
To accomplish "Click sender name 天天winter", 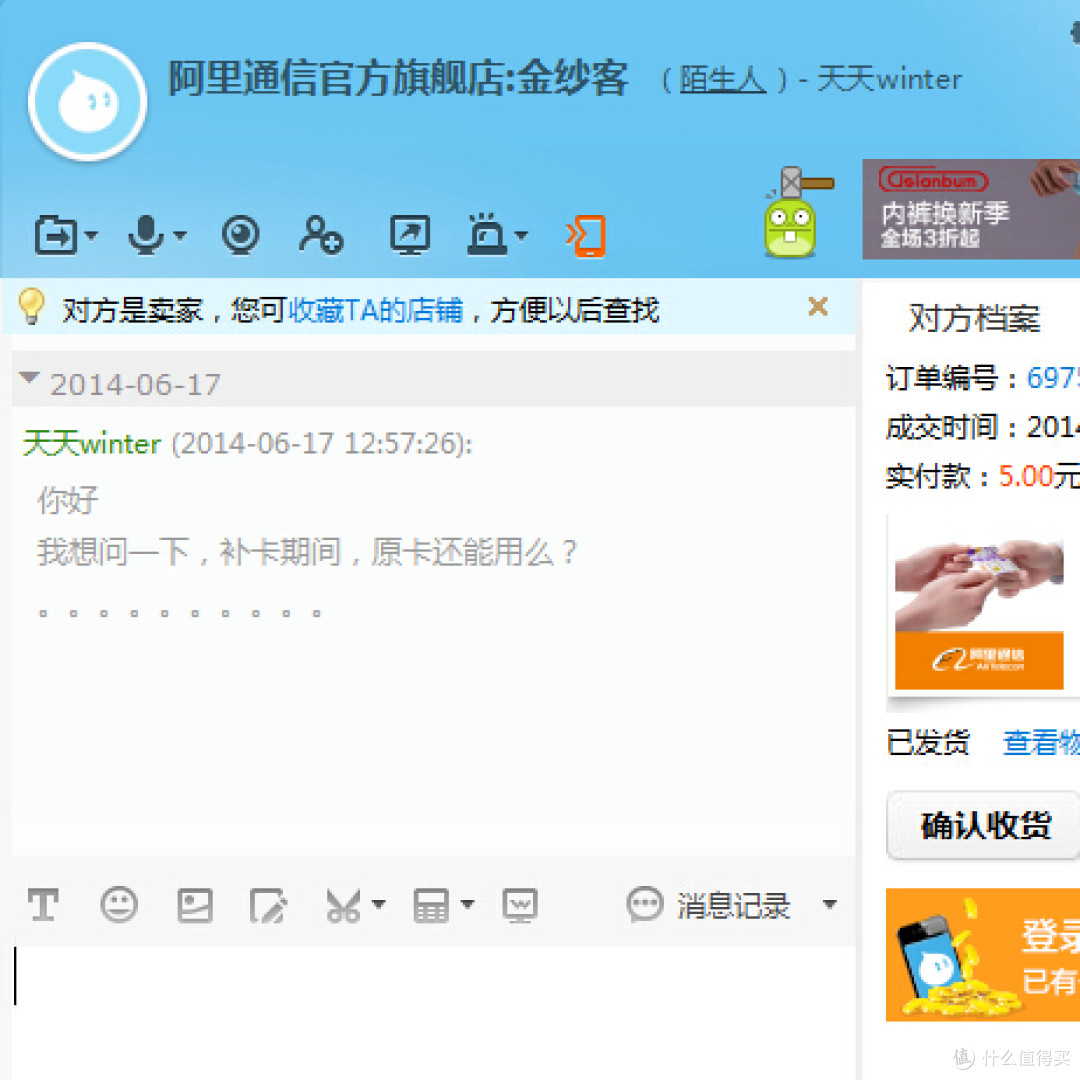I will [x=92, y=444].
